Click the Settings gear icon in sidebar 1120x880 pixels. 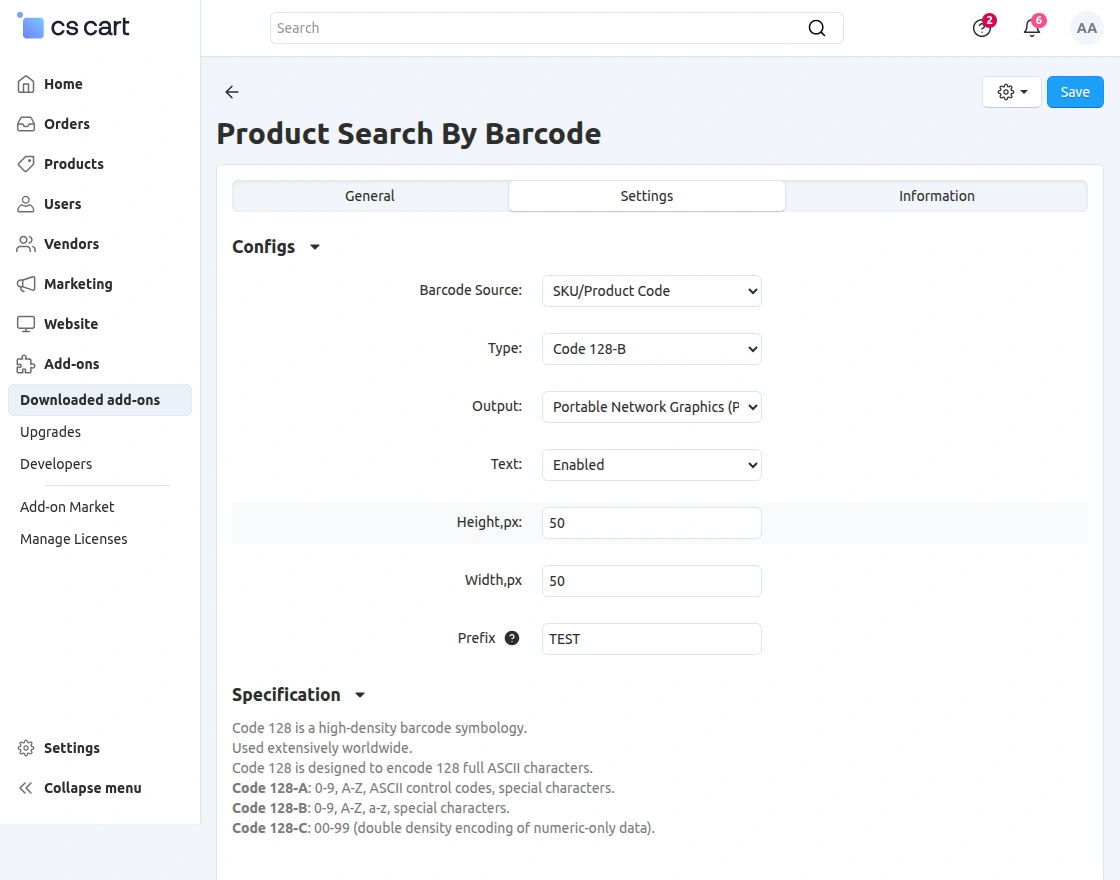coord(26,748)
